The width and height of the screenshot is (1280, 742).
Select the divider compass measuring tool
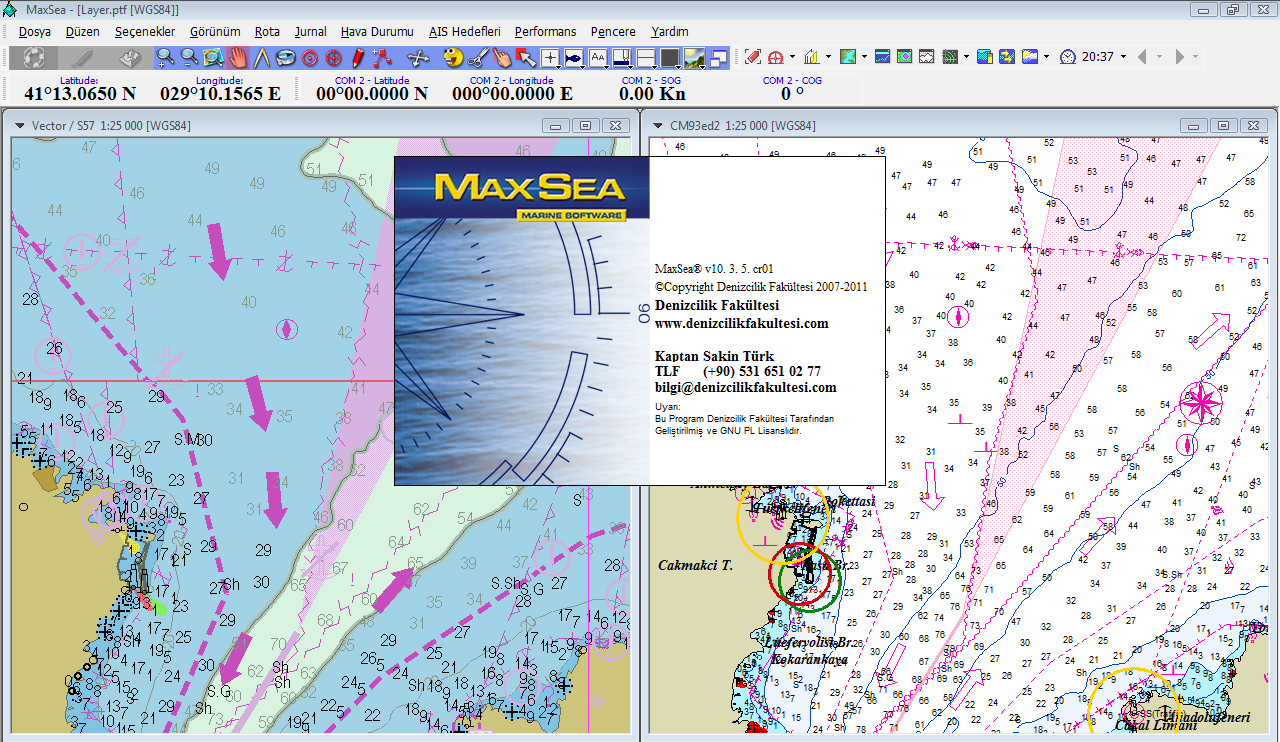tap(262, 57)
